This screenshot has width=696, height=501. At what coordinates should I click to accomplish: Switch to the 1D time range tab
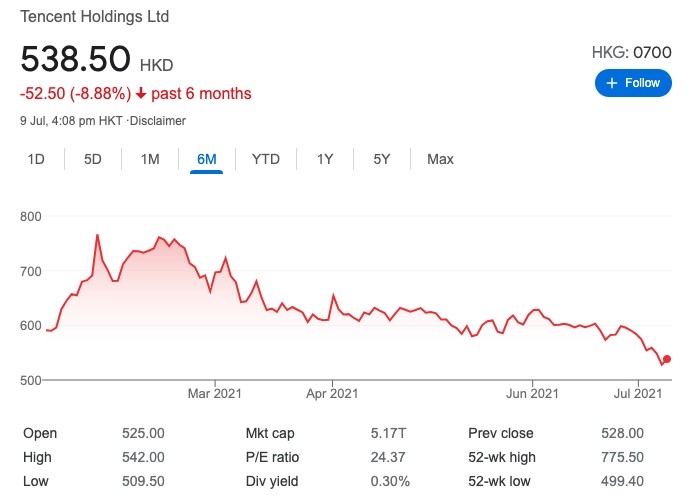pyautogui.click(x=36, y=159)
